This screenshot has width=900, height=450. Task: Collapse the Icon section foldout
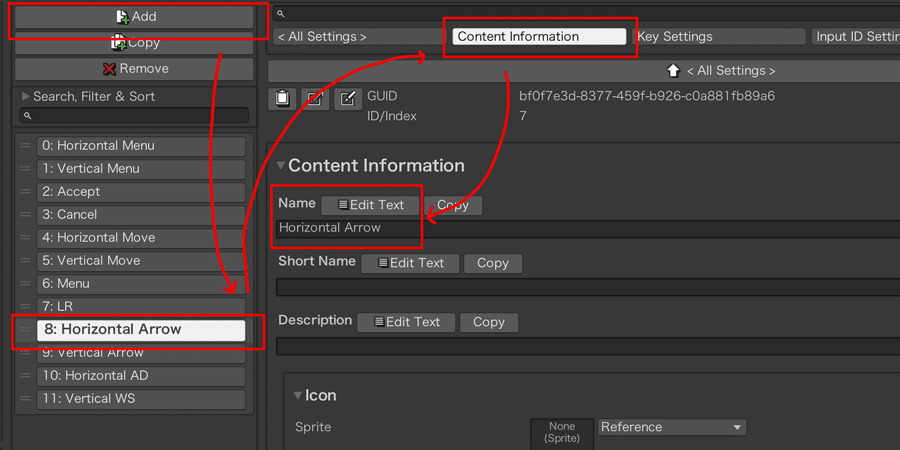click(297, 395)
